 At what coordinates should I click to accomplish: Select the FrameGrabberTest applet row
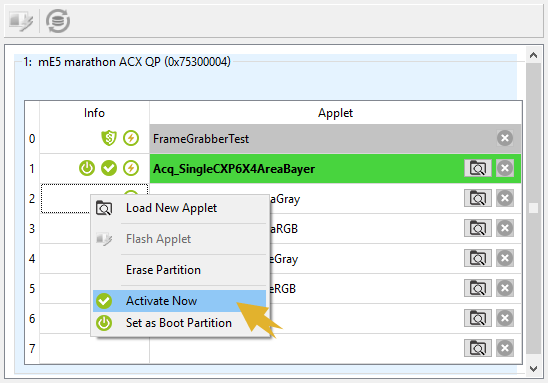click(x=335, y=138)
